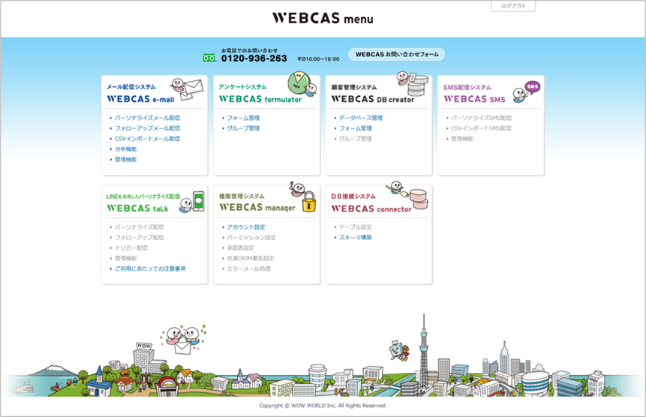Click the WEBCAS formulator product logo

point(260,99)
